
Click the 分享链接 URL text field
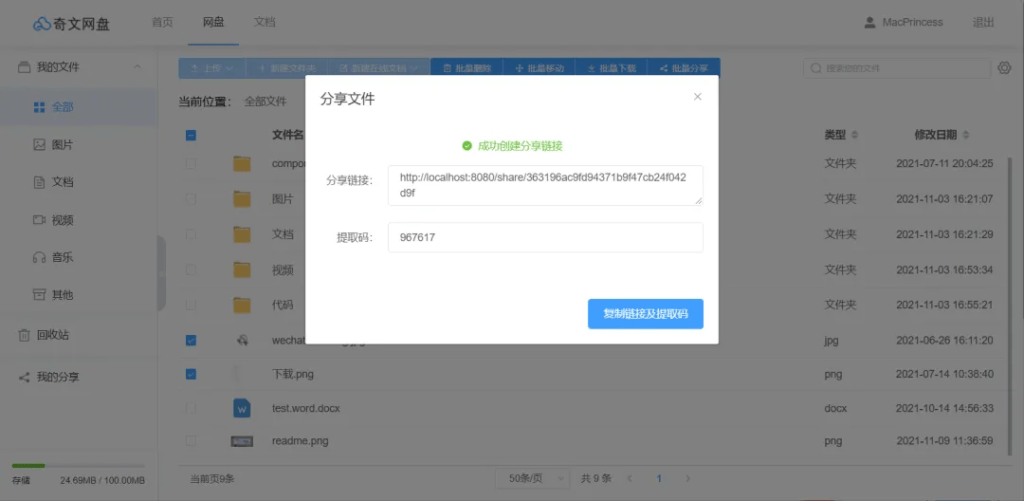click(x=545, y=186)
